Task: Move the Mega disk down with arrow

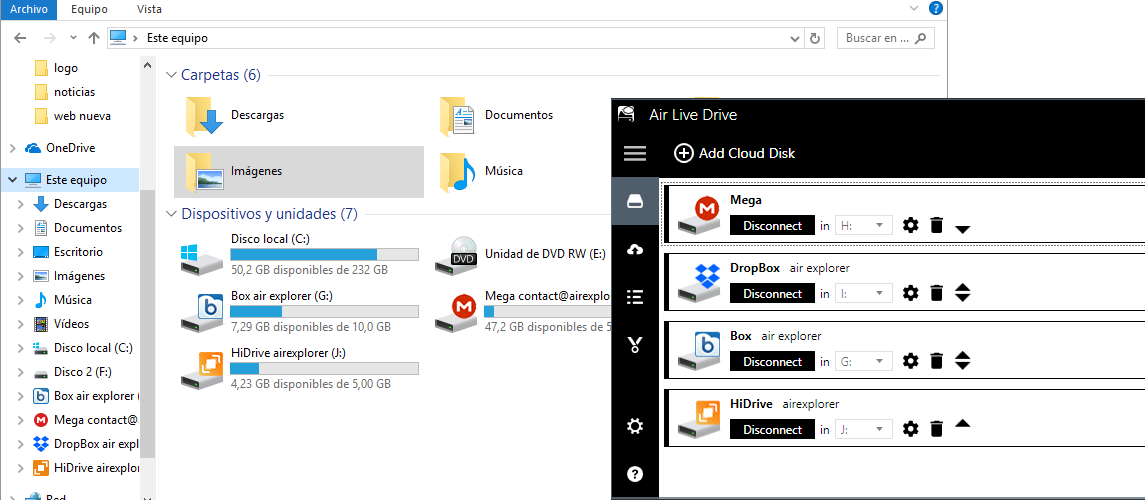Action: click(x=962, y=229)
